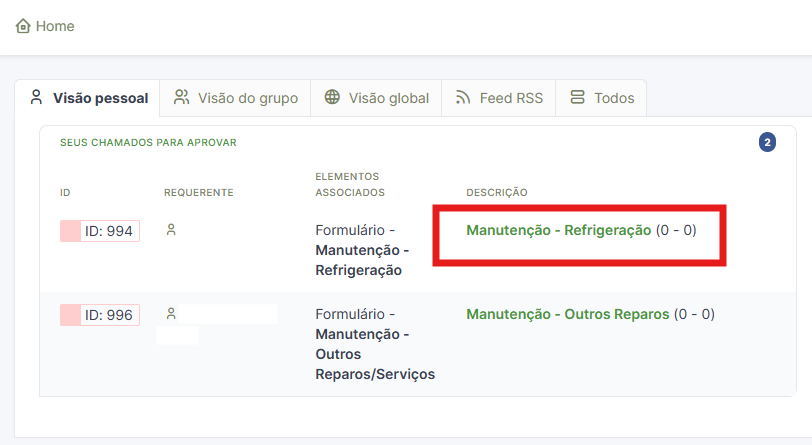812x445 pixels.
Task: Open the Manutenção - Outros Reparos link
Action: (568, 314)
